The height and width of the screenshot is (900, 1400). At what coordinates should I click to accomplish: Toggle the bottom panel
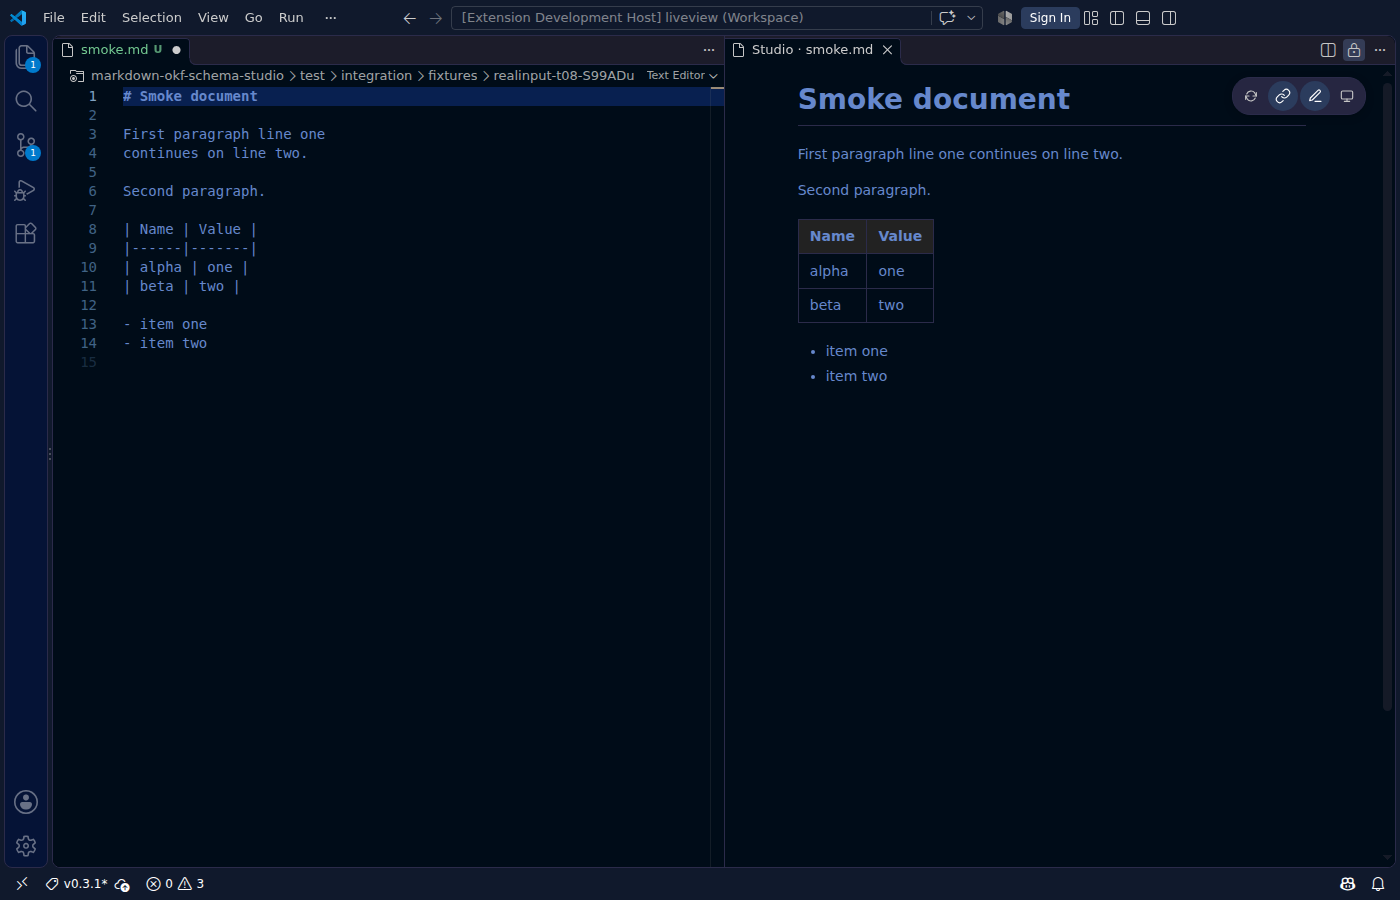pos(1143,18)
